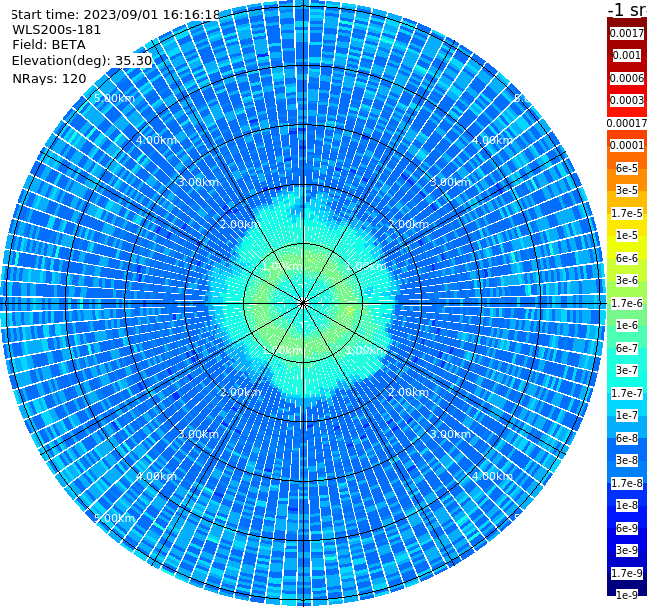Select the upper-right 4.00km range label

tap(492, 140)
